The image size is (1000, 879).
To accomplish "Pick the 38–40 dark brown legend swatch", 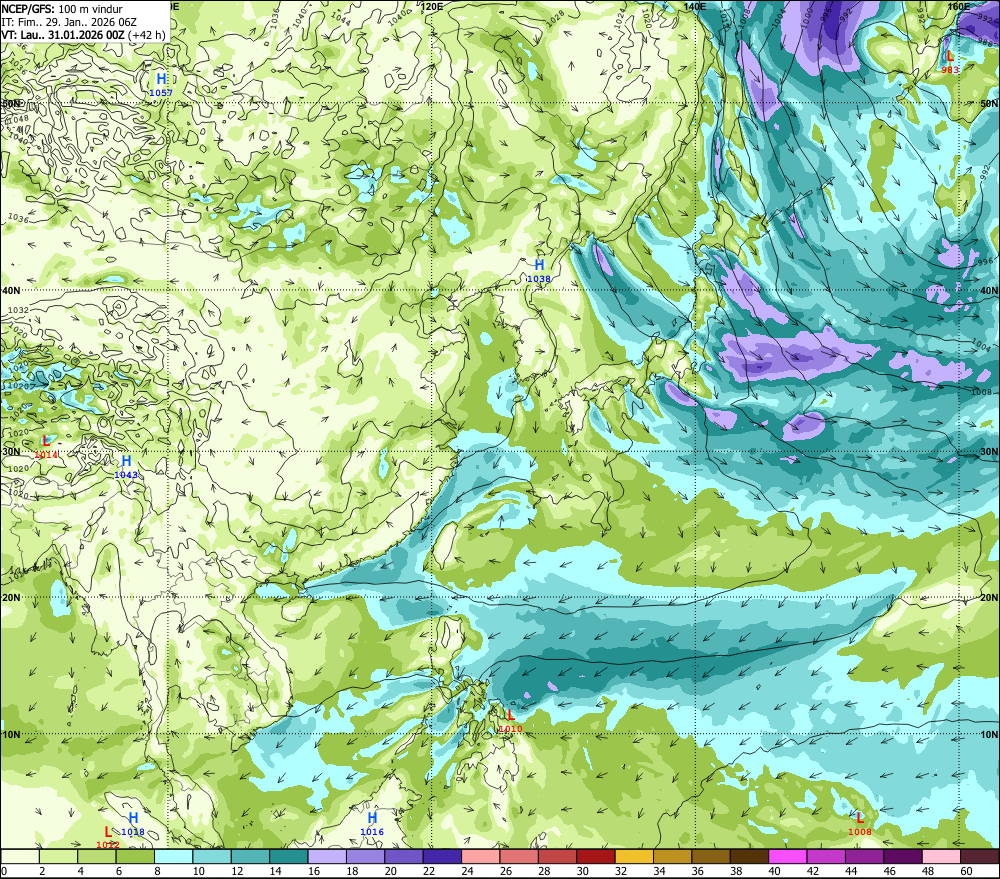I will point(749,857).
